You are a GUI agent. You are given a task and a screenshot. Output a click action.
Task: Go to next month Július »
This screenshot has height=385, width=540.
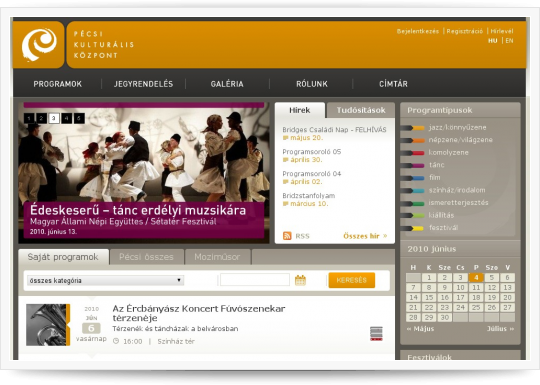500,329
